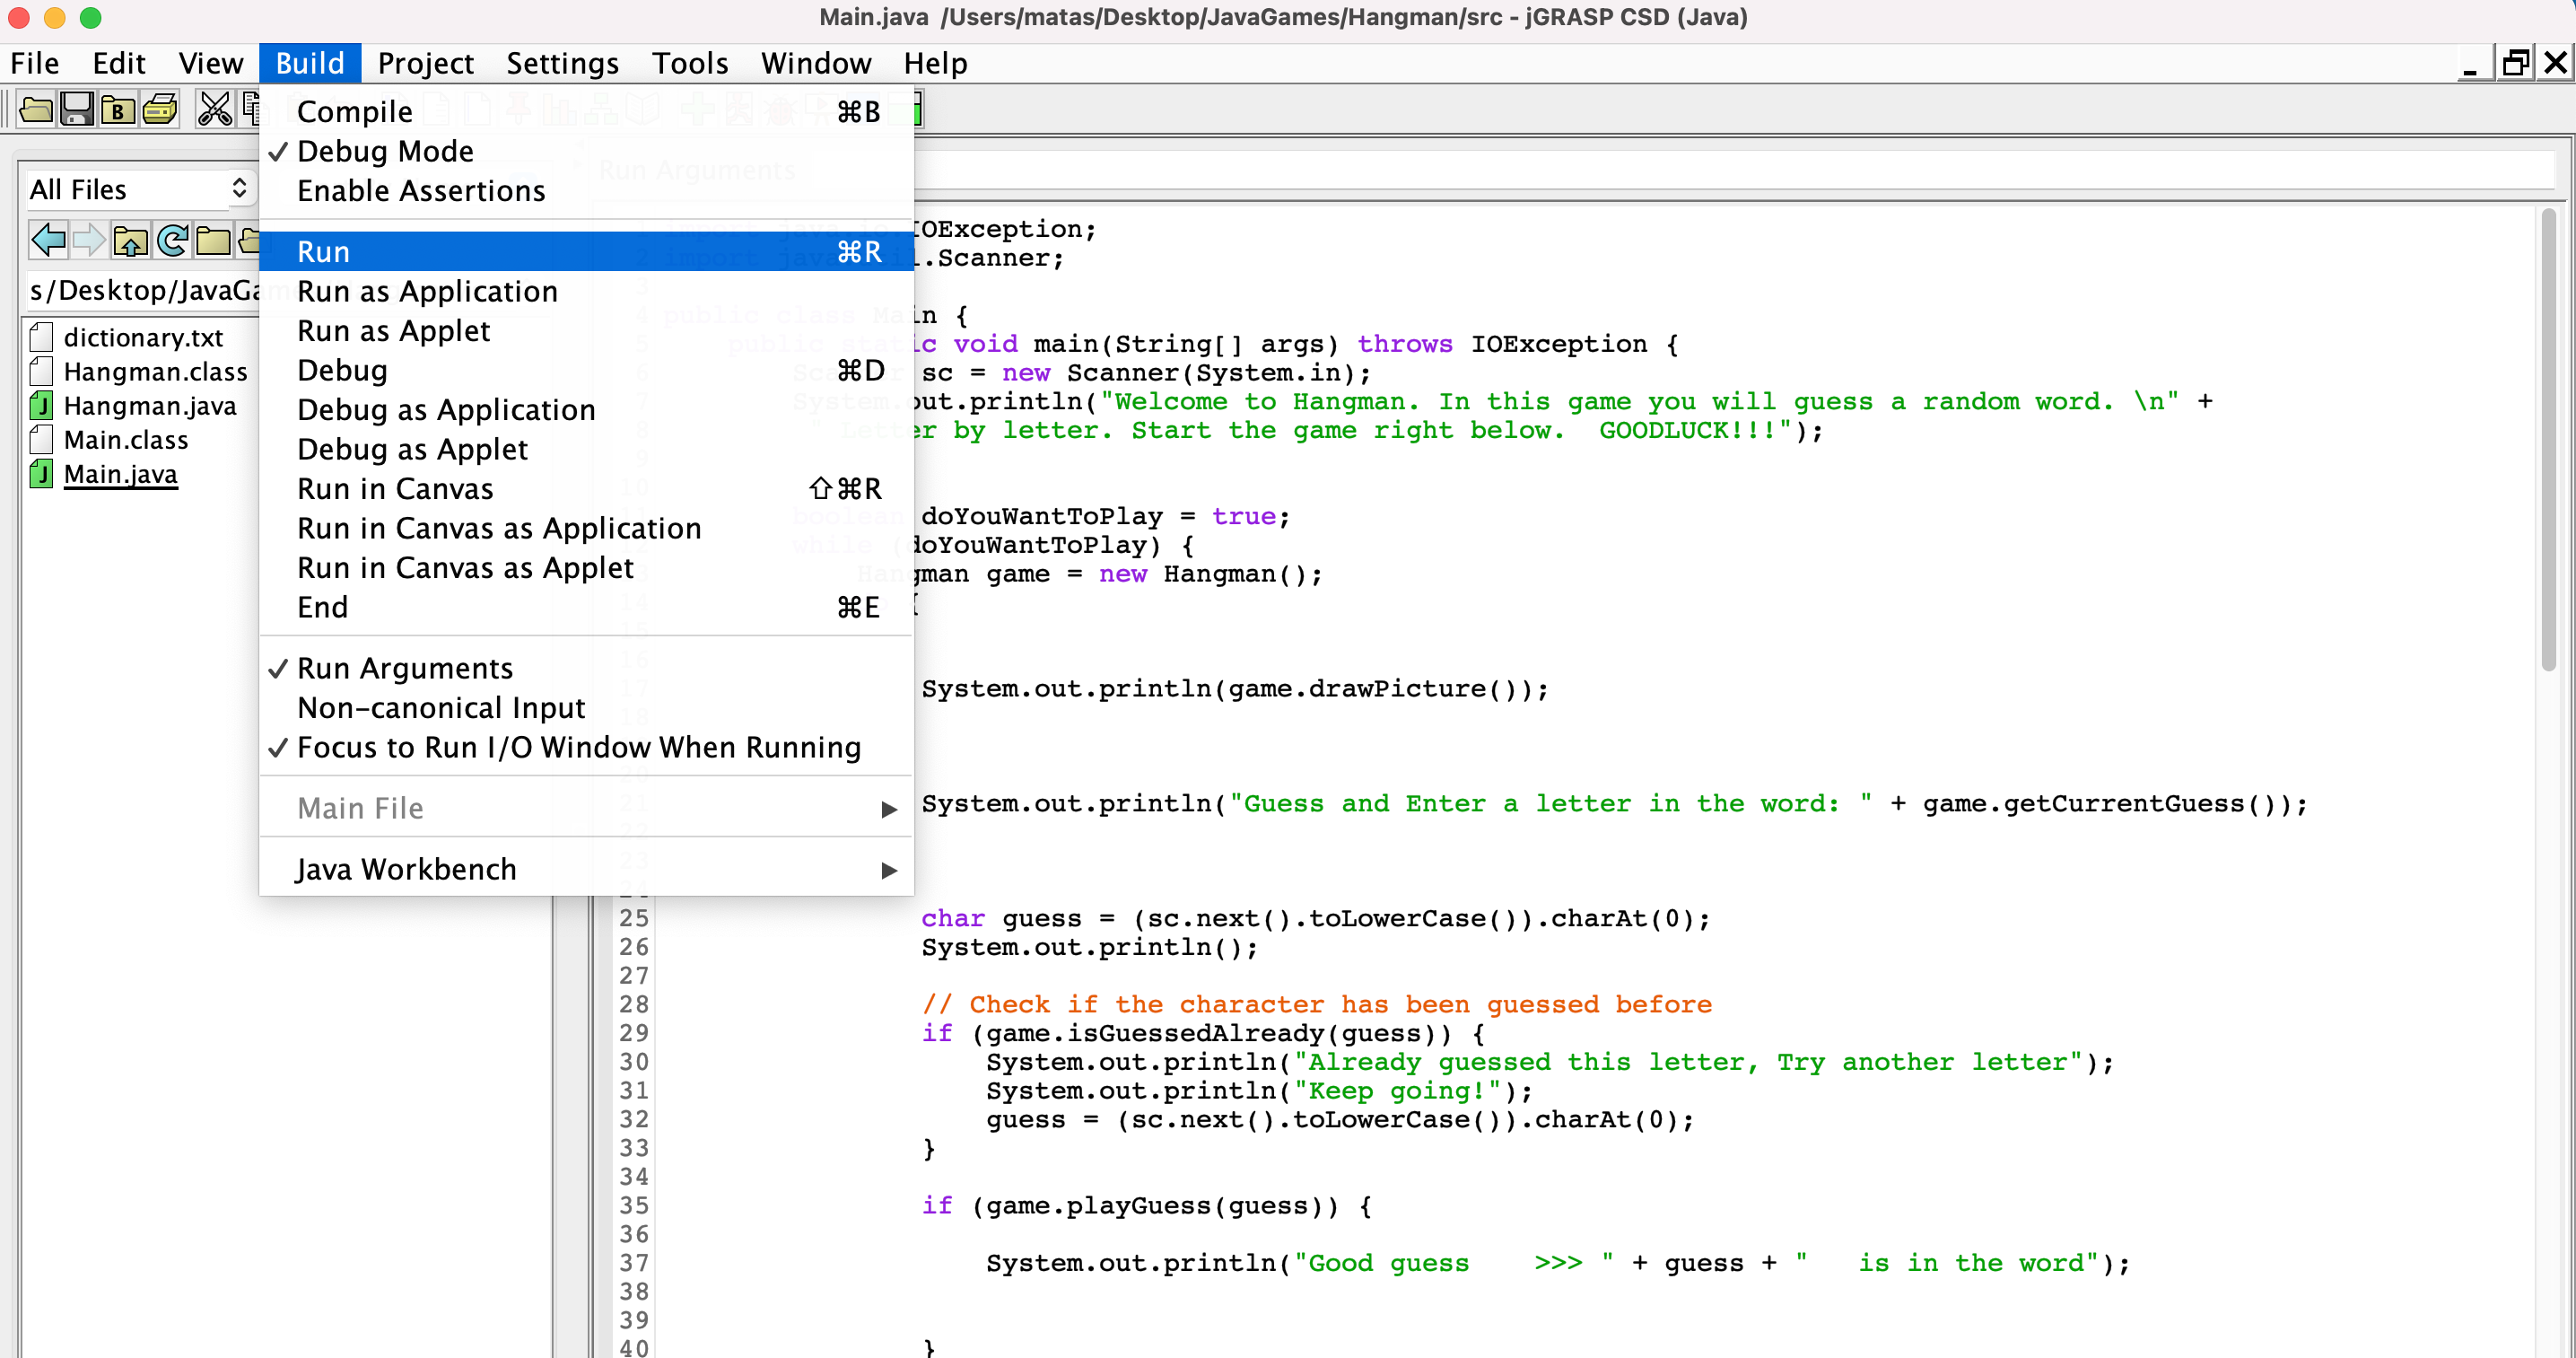Screen dimensions: 2576x1358
Task: Select Run as Application
Action: pos(586,291)
